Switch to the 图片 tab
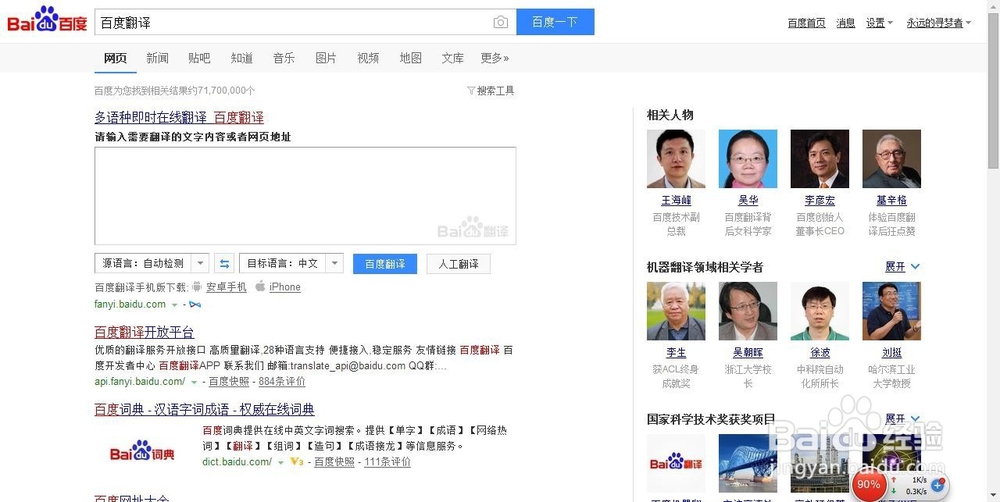Screen dimensions: 1000x502 point(326,58)
